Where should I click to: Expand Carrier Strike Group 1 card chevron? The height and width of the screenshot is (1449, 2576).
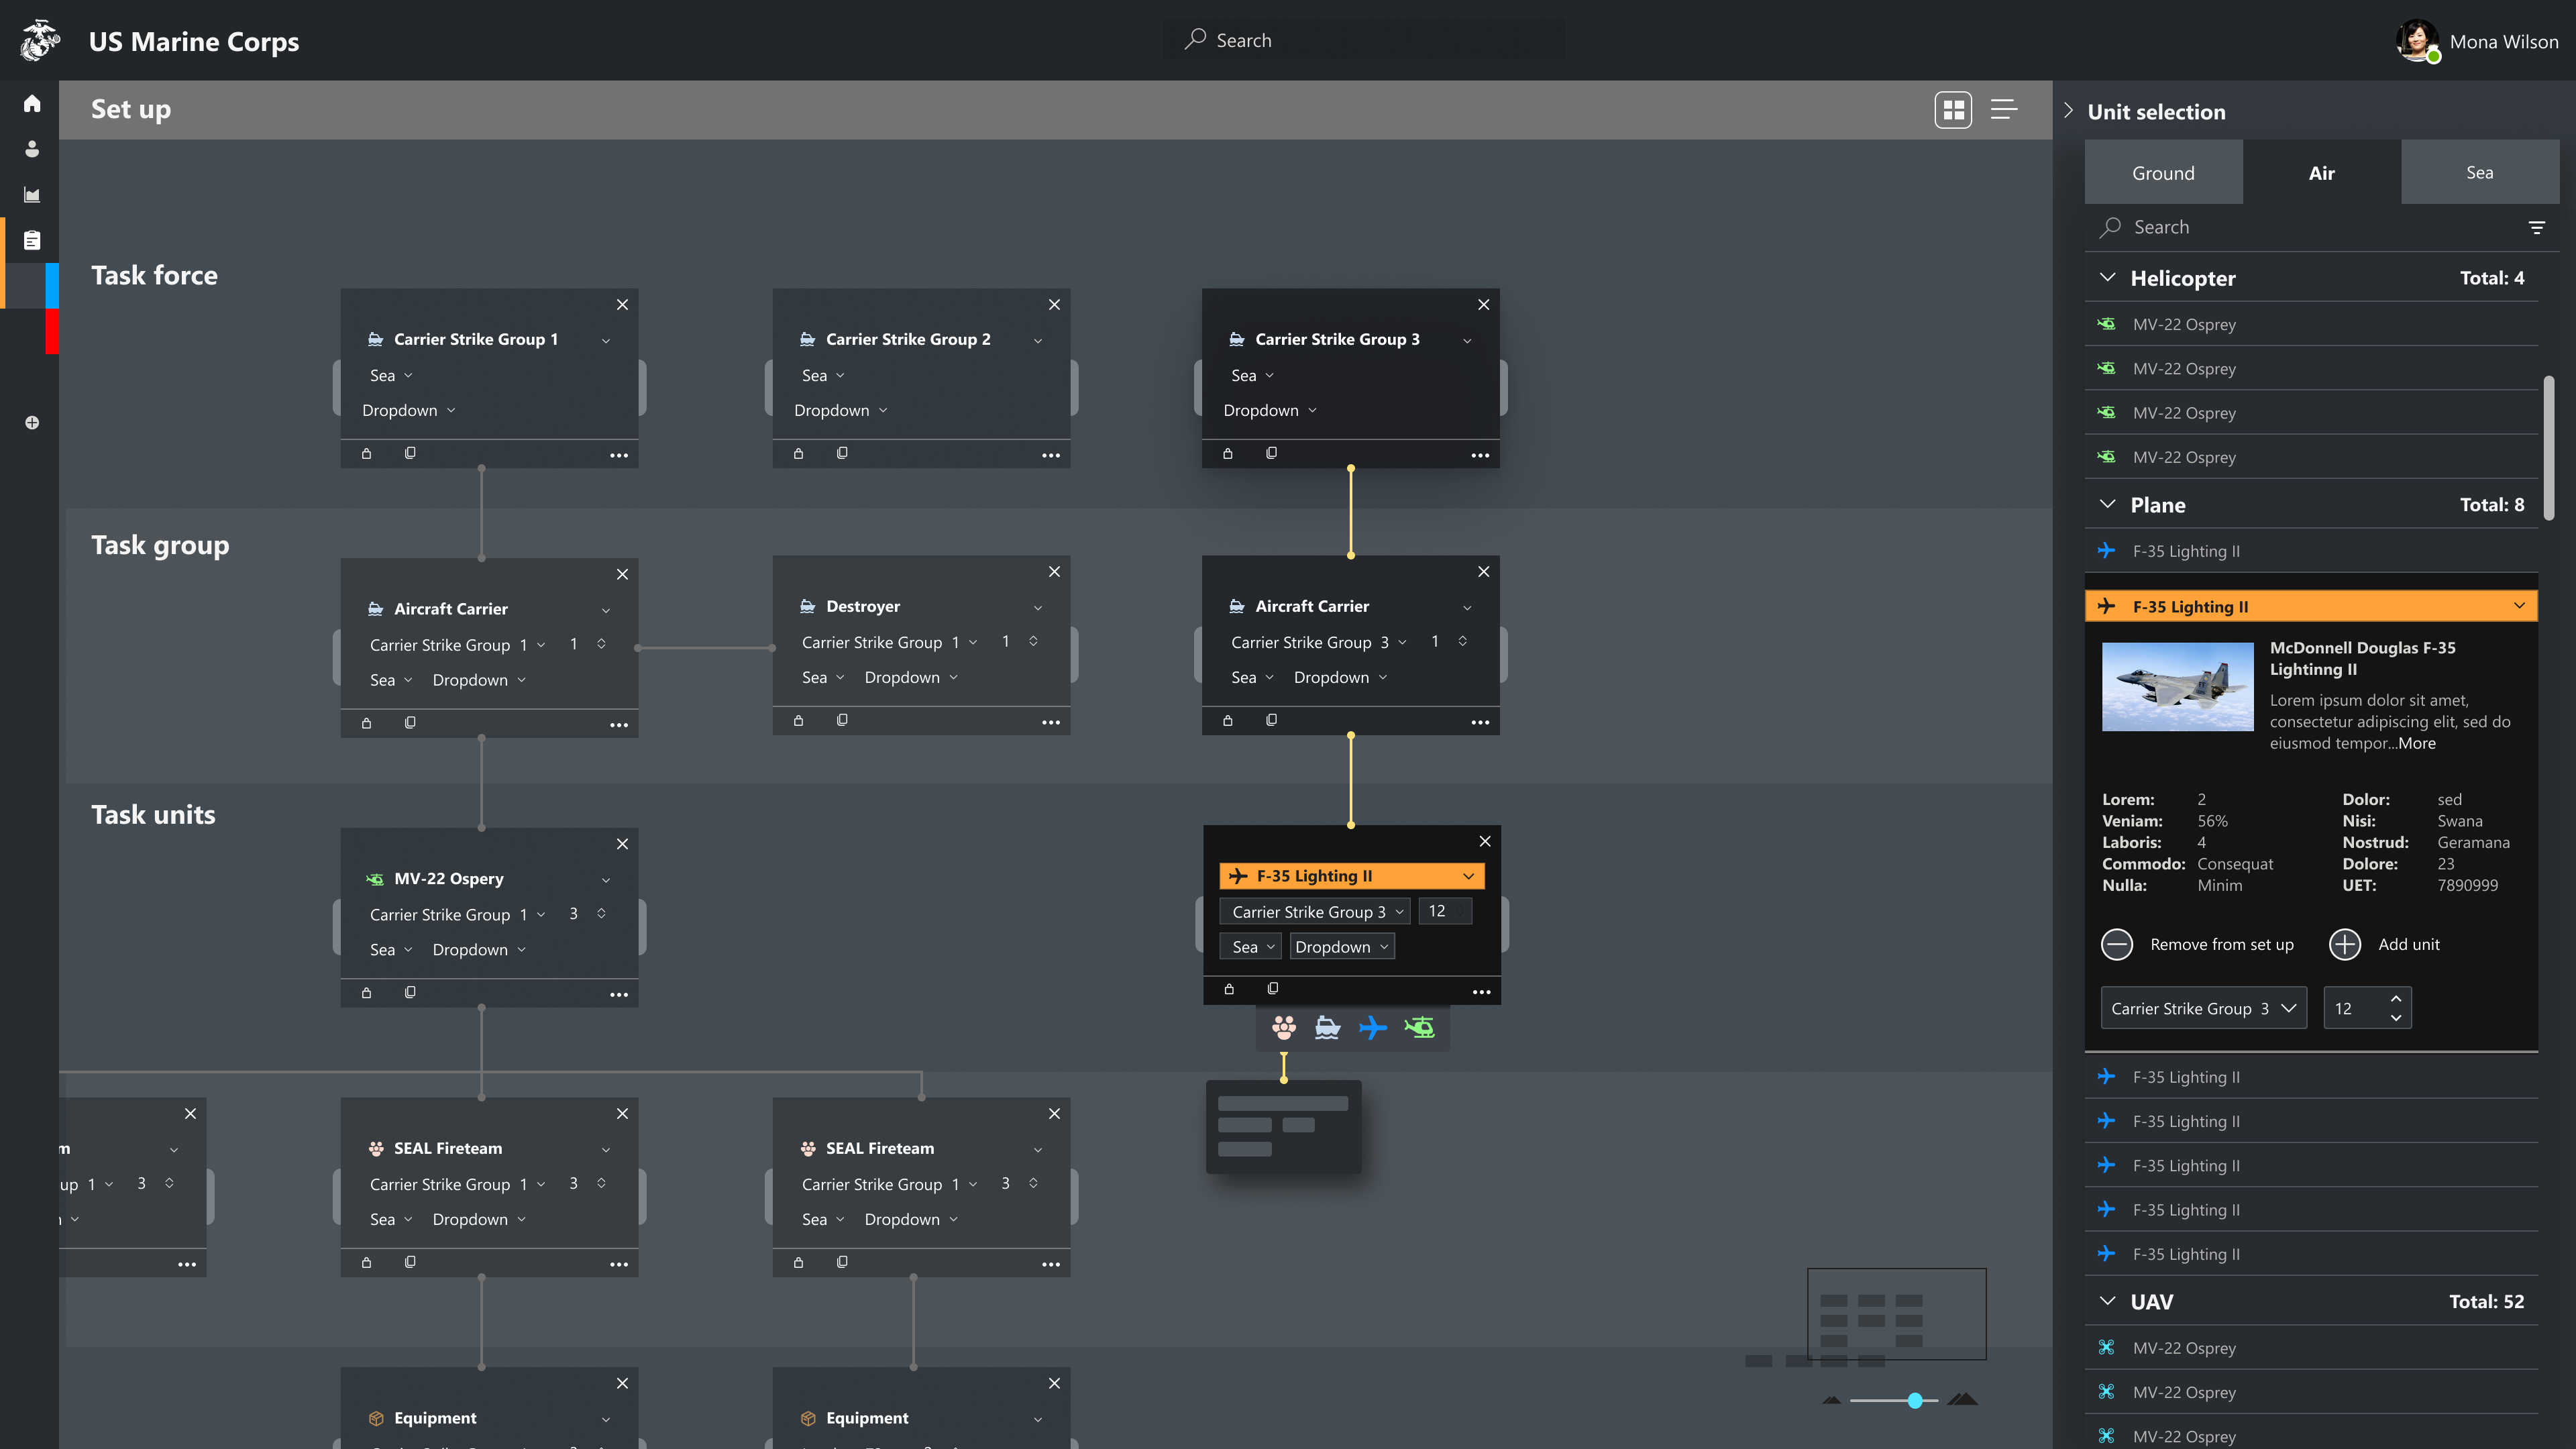pyautogui.click(x=606, y=341)
